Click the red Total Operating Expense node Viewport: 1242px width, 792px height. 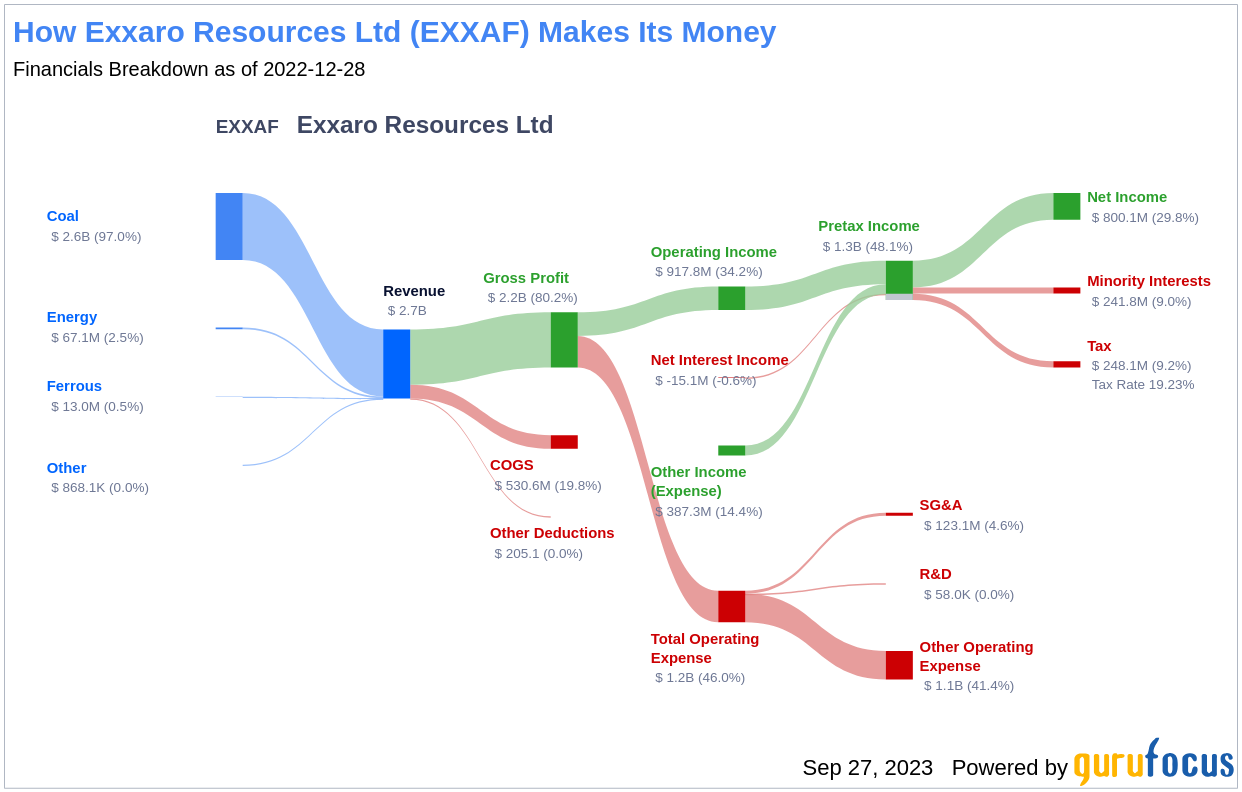pyautogui.click(x=731, y=606)
